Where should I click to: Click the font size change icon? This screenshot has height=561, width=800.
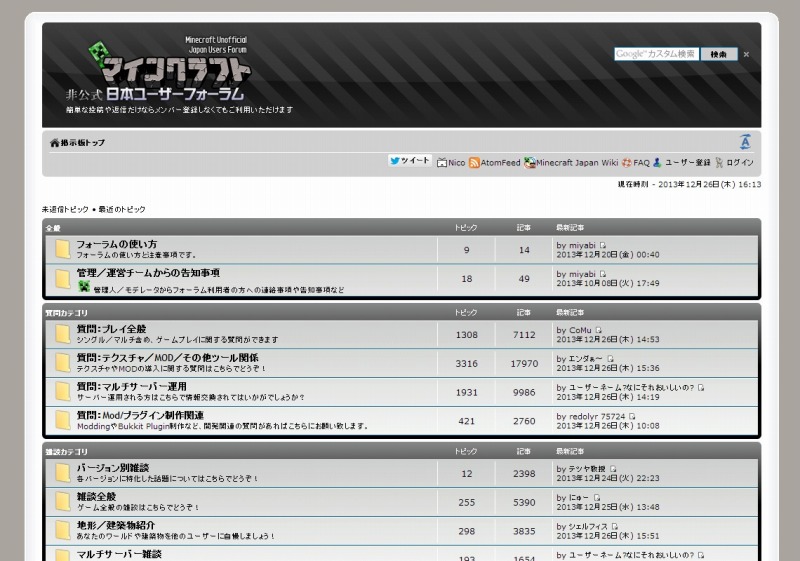point(745,142)
